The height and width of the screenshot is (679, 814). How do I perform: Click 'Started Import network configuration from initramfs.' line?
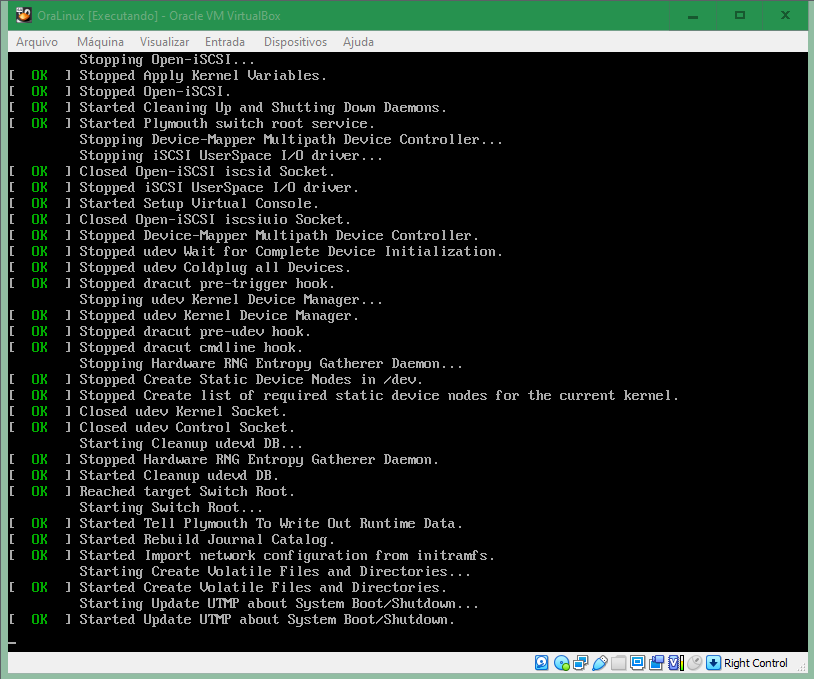287,555
